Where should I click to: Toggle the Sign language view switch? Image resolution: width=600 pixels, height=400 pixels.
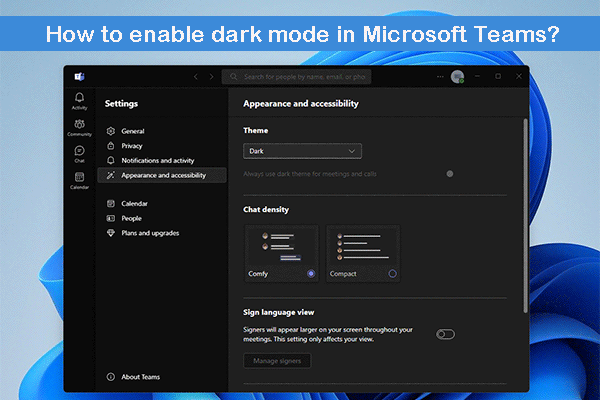pos(445,334)
